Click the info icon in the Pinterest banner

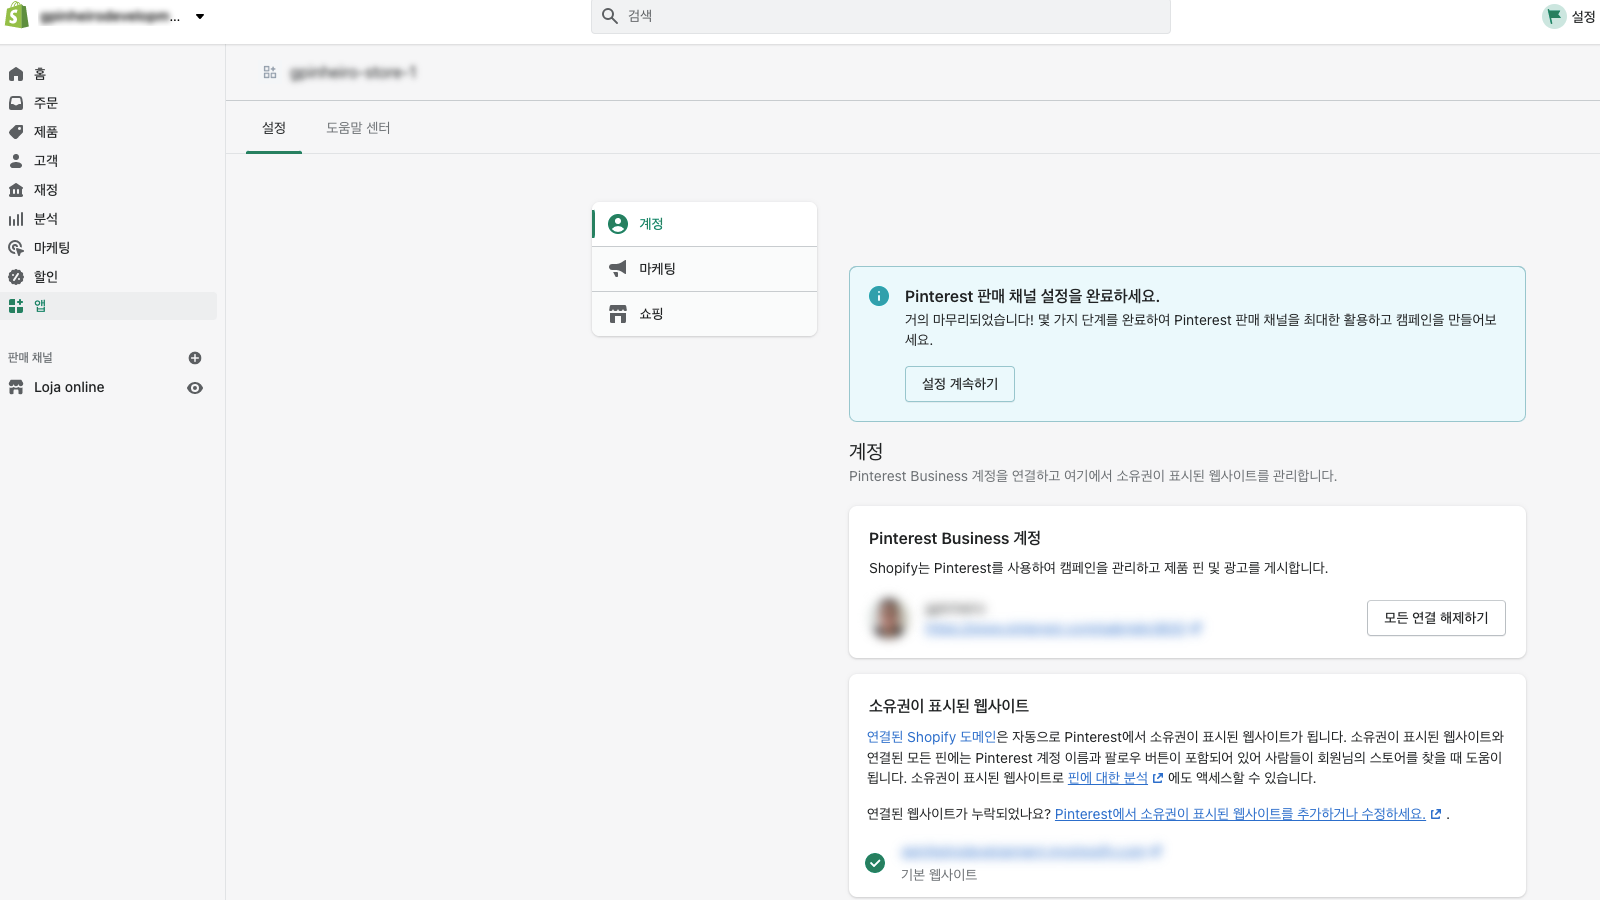(879, 296)
